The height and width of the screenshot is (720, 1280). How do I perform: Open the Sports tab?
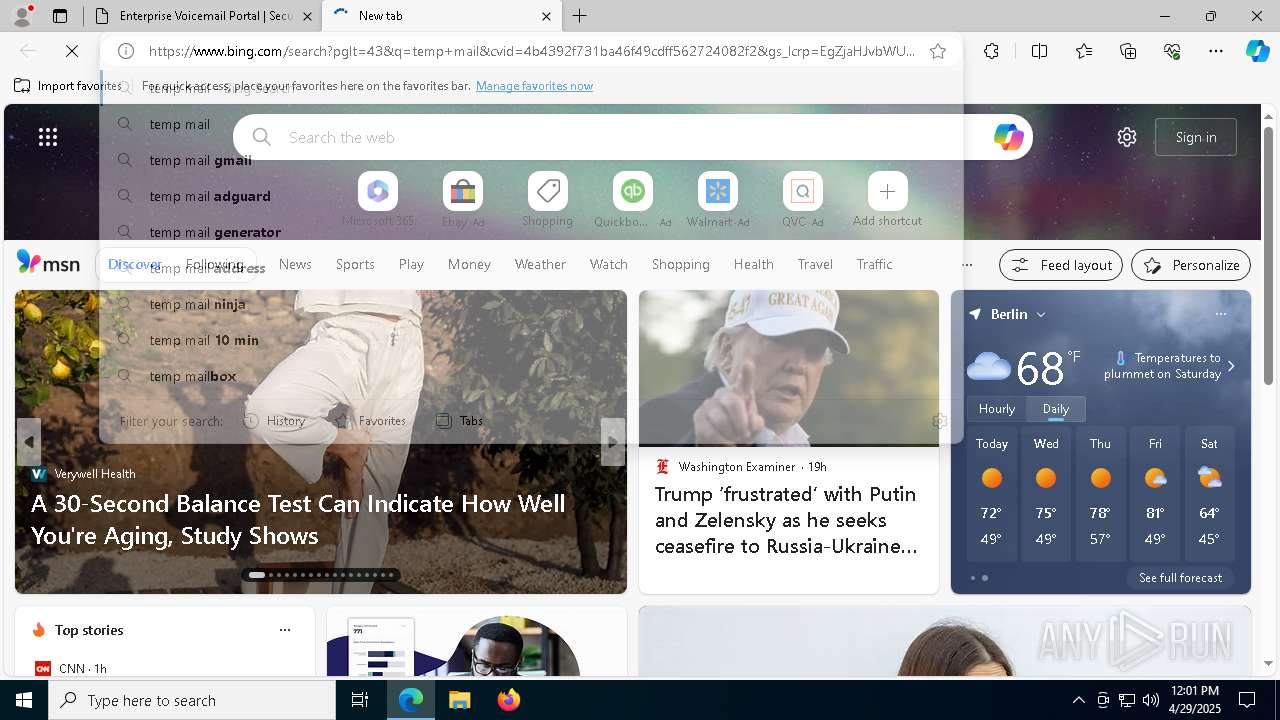[355, 264]
